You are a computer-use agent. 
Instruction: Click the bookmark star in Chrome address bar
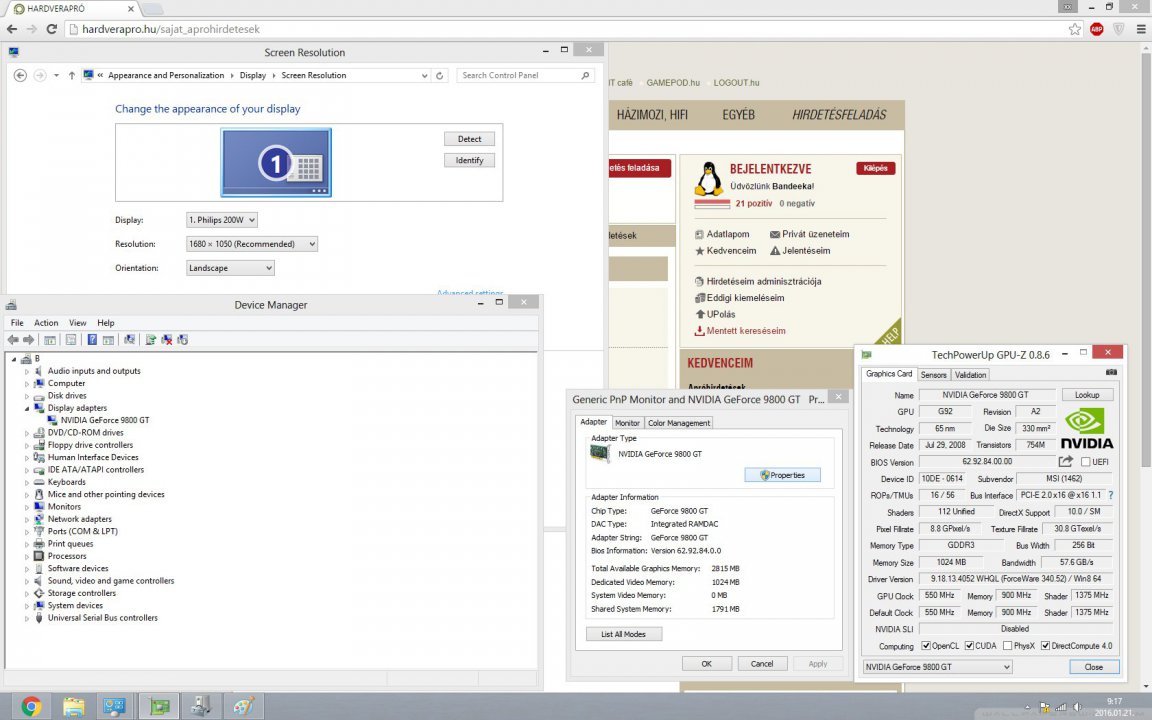pyautogui.click(x=1075, y=29)
